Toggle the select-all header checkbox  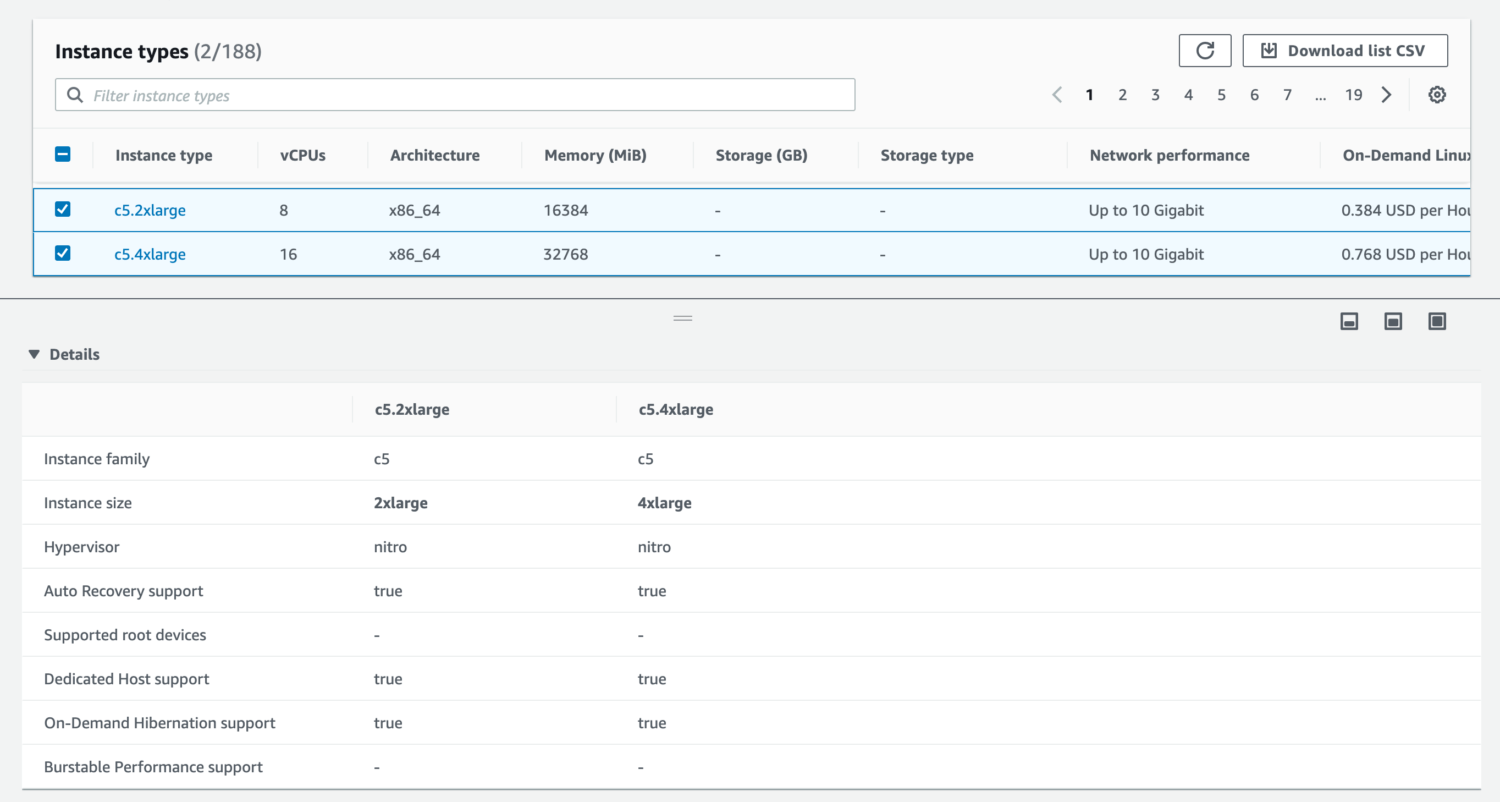pyautogui.click(x=62, y=154)
